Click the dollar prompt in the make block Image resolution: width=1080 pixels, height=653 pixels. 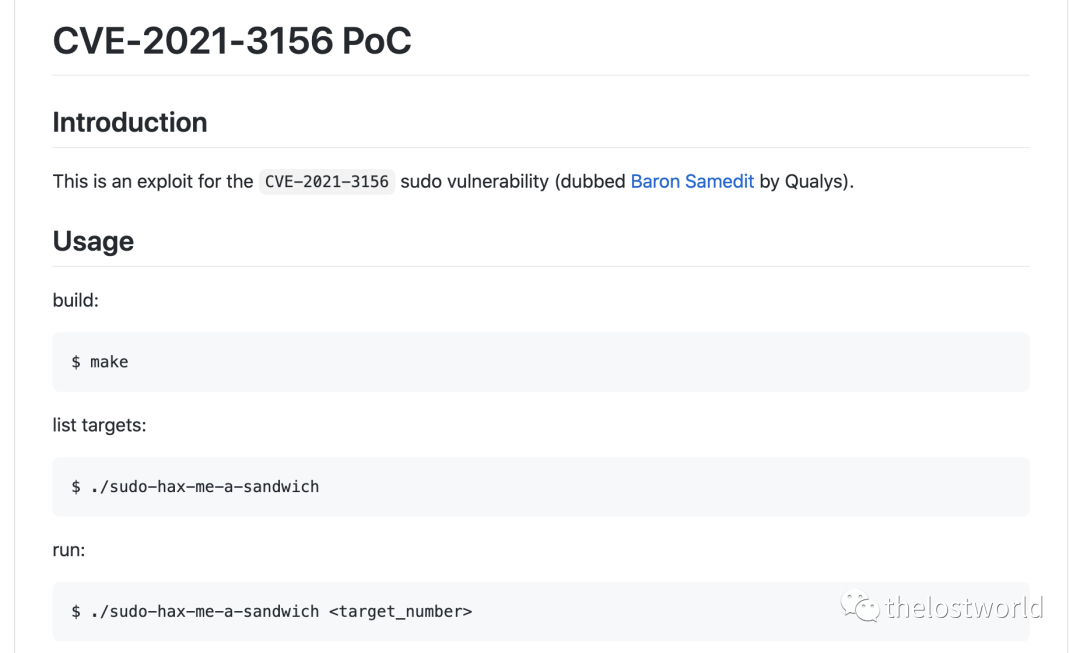(76, 362)
